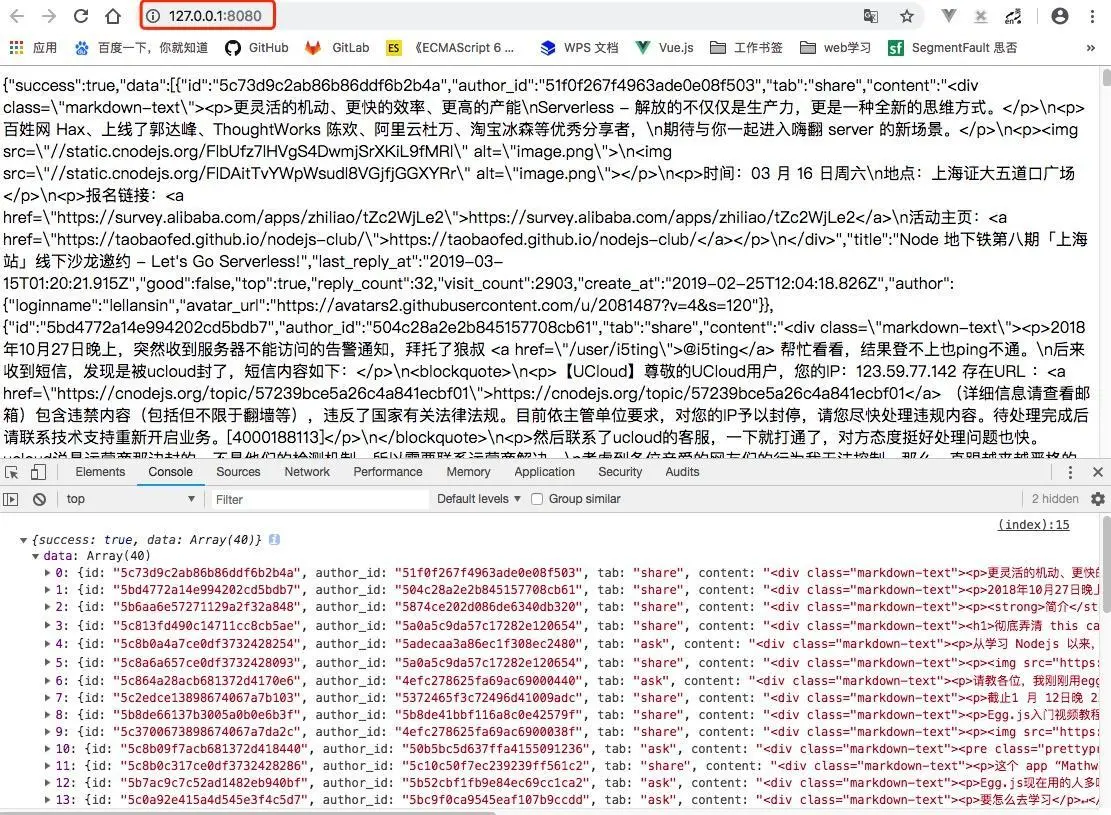Screen dimensions: 1111x815
Task: Open the user profile avatar icon
Action: pos(1059,16)
